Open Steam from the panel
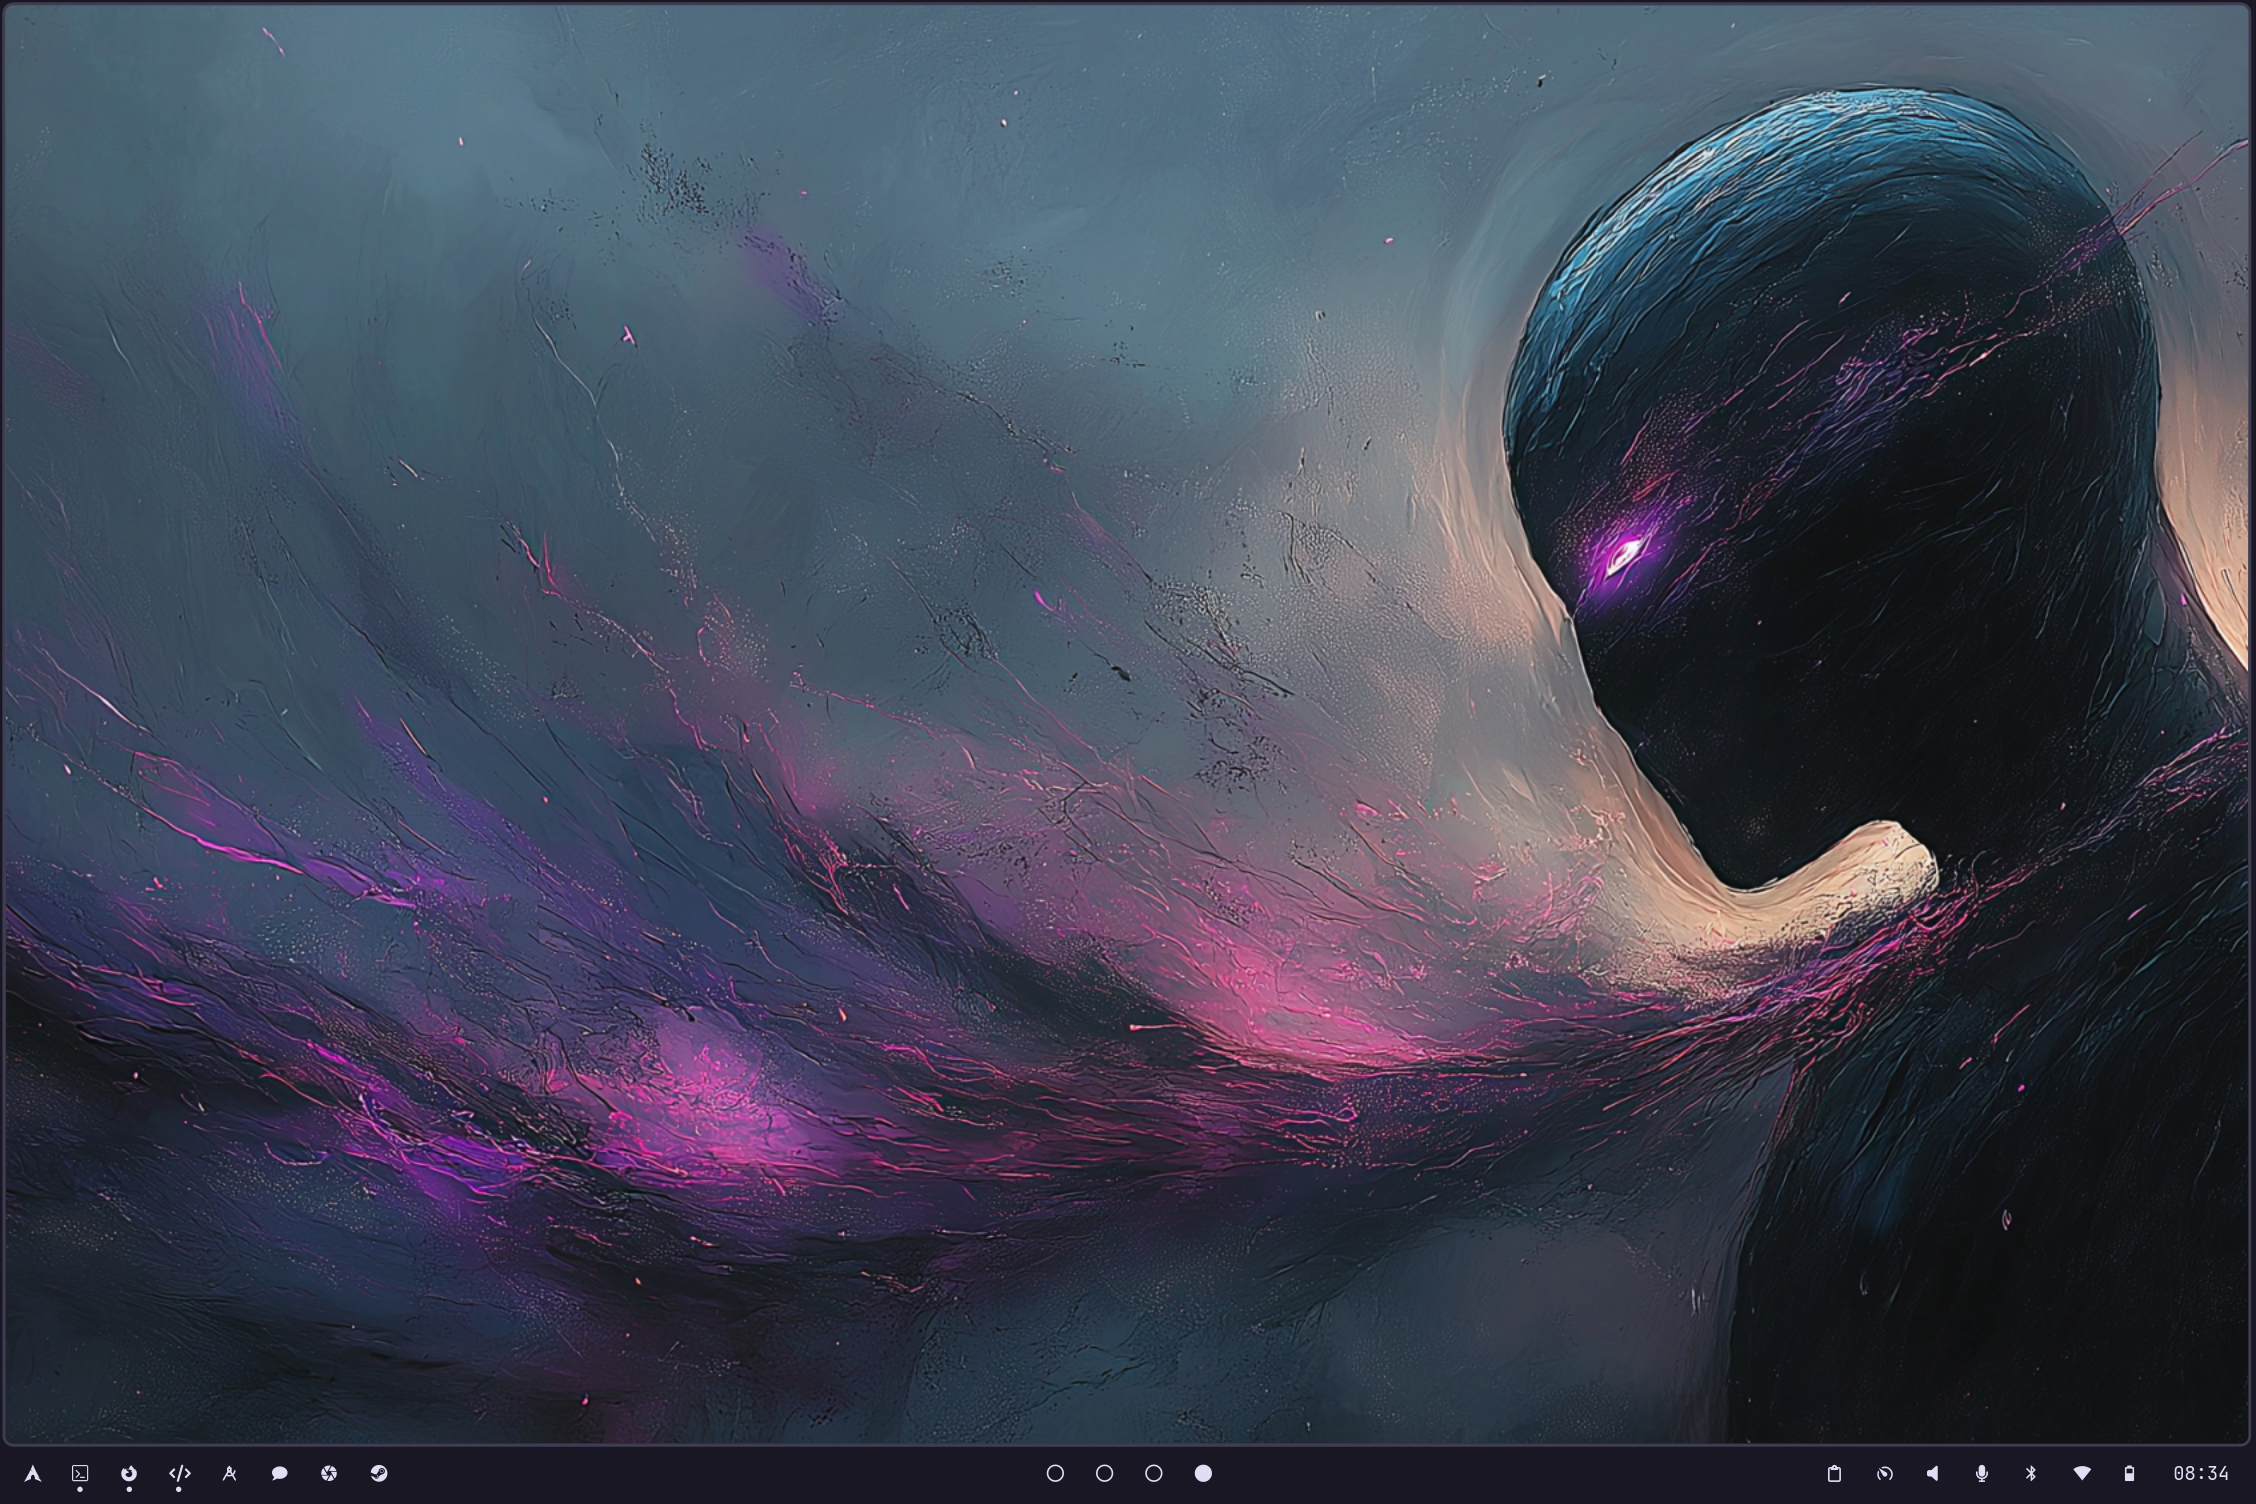The width and height of the screenshot is (2256, 1504). coord(379,1473)
